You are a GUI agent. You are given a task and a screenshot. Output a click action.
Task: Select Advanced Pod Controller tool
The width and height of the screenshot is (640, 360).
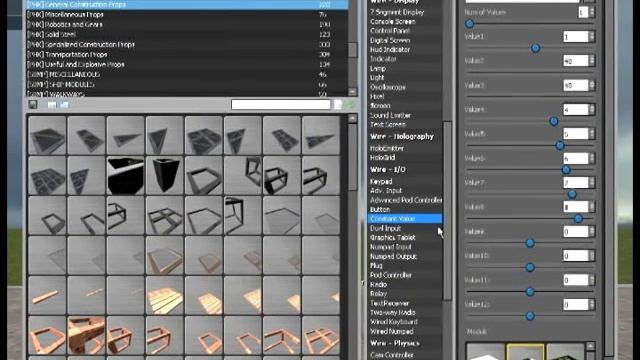point(406,200)
